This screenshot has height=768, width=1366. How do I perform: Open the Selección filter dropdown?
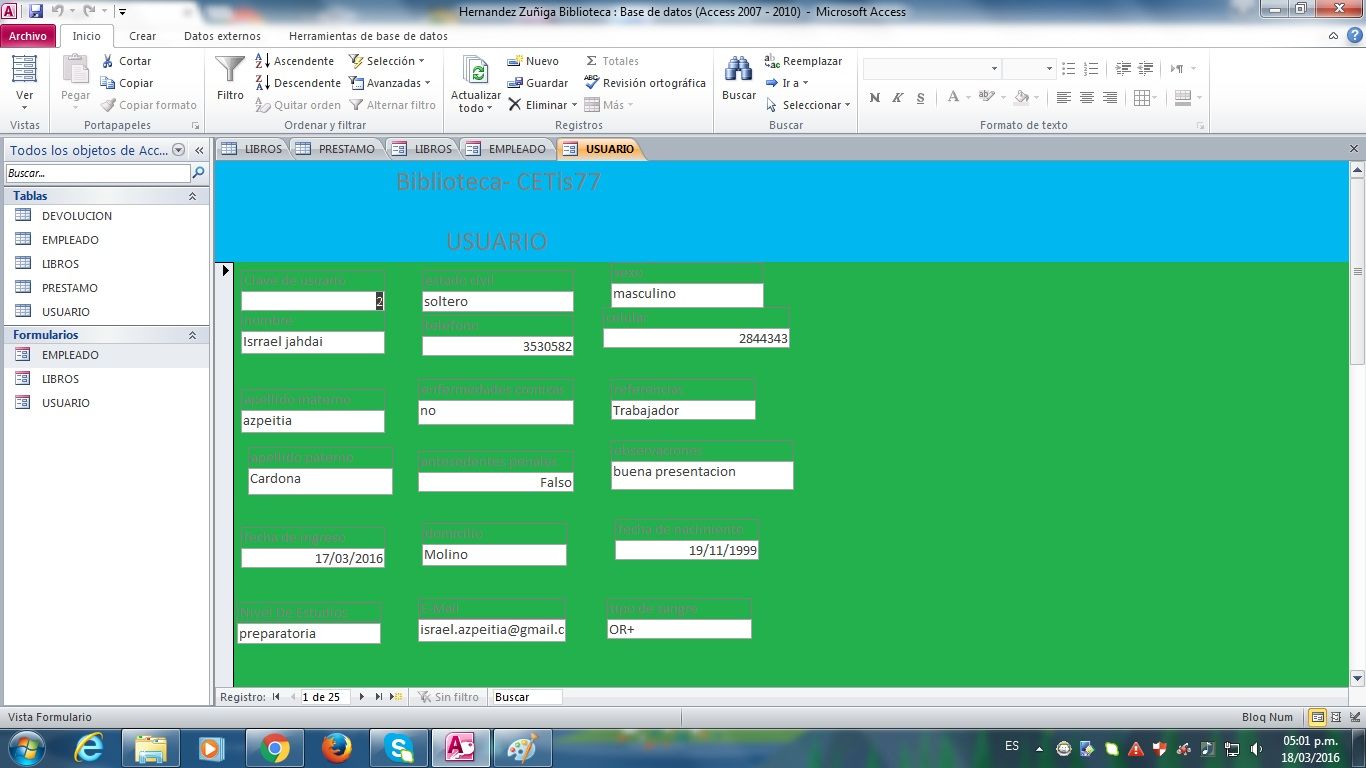point(387,61)
